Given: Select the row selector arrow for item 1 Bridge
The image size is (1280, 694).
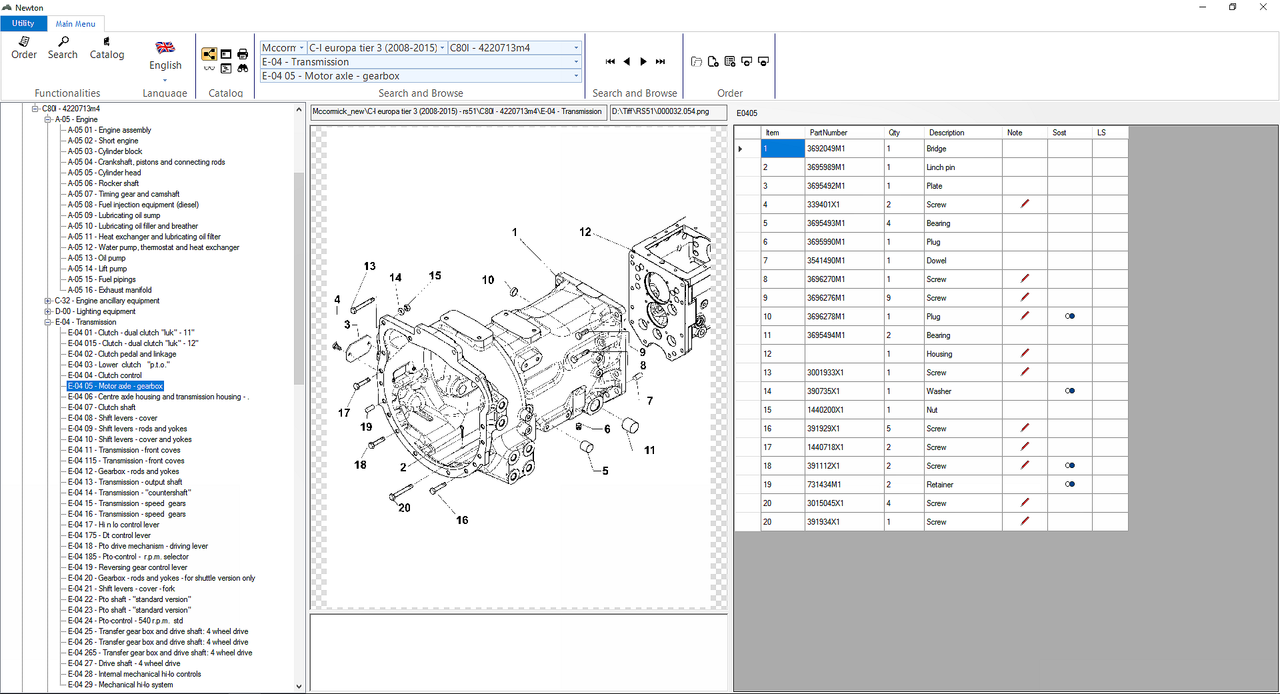Looking at the screenshot, I should pos(747,148).
